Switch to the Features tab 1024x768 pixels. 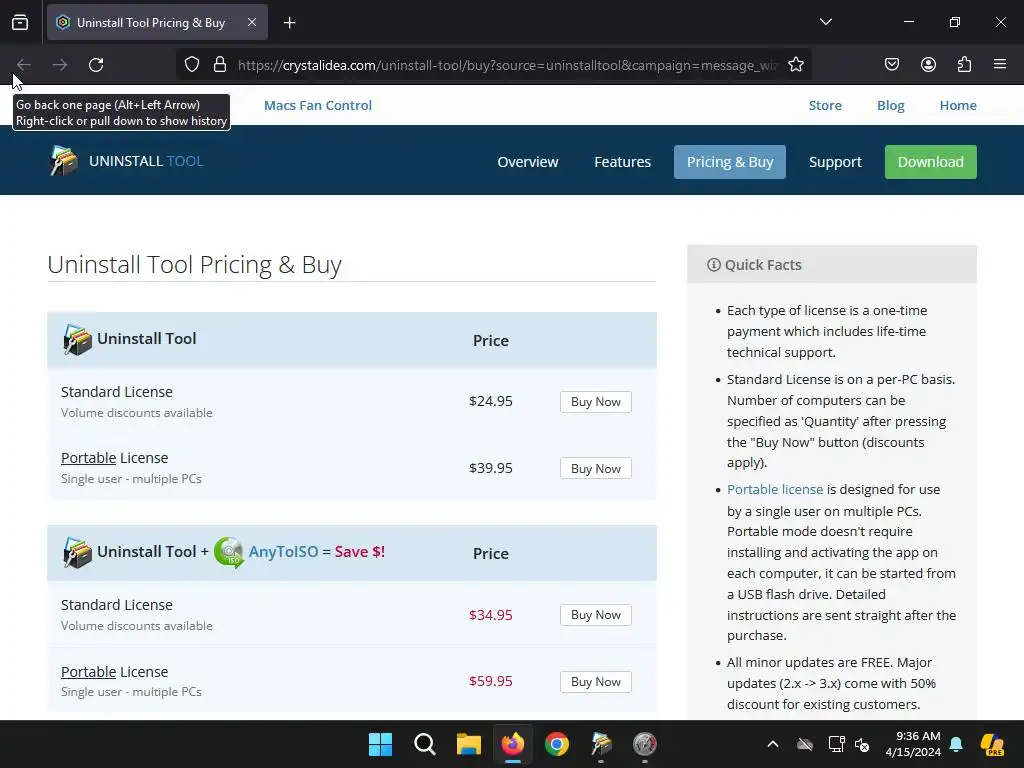[622, 162]
